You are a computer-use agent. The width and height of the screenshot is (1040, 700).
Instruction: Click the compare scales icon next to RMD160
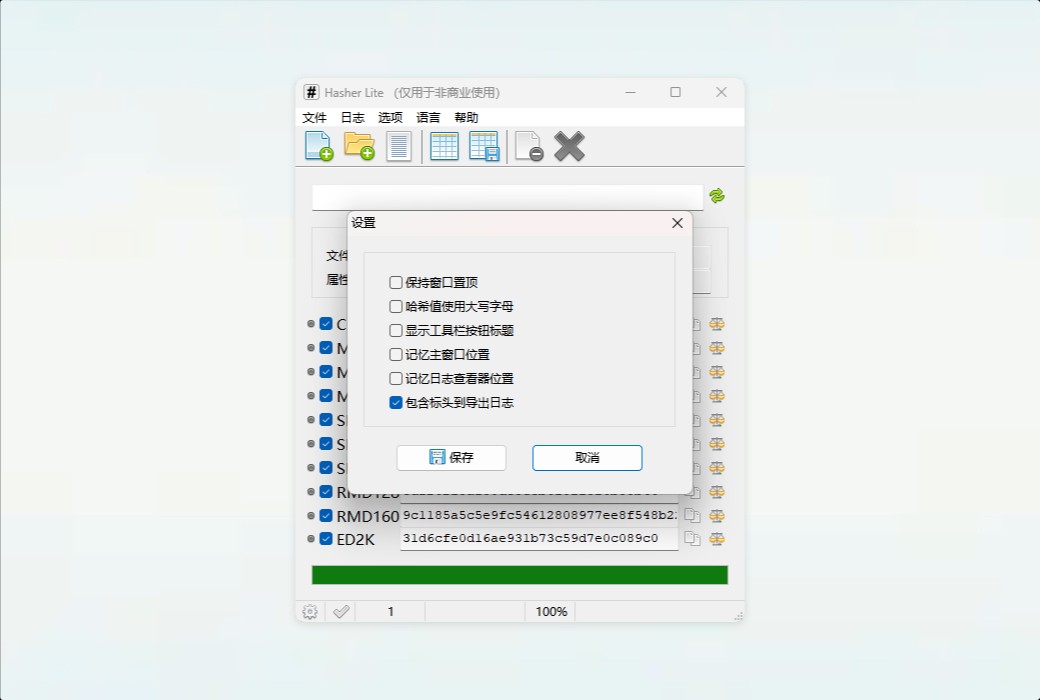(x=718, y=515)
